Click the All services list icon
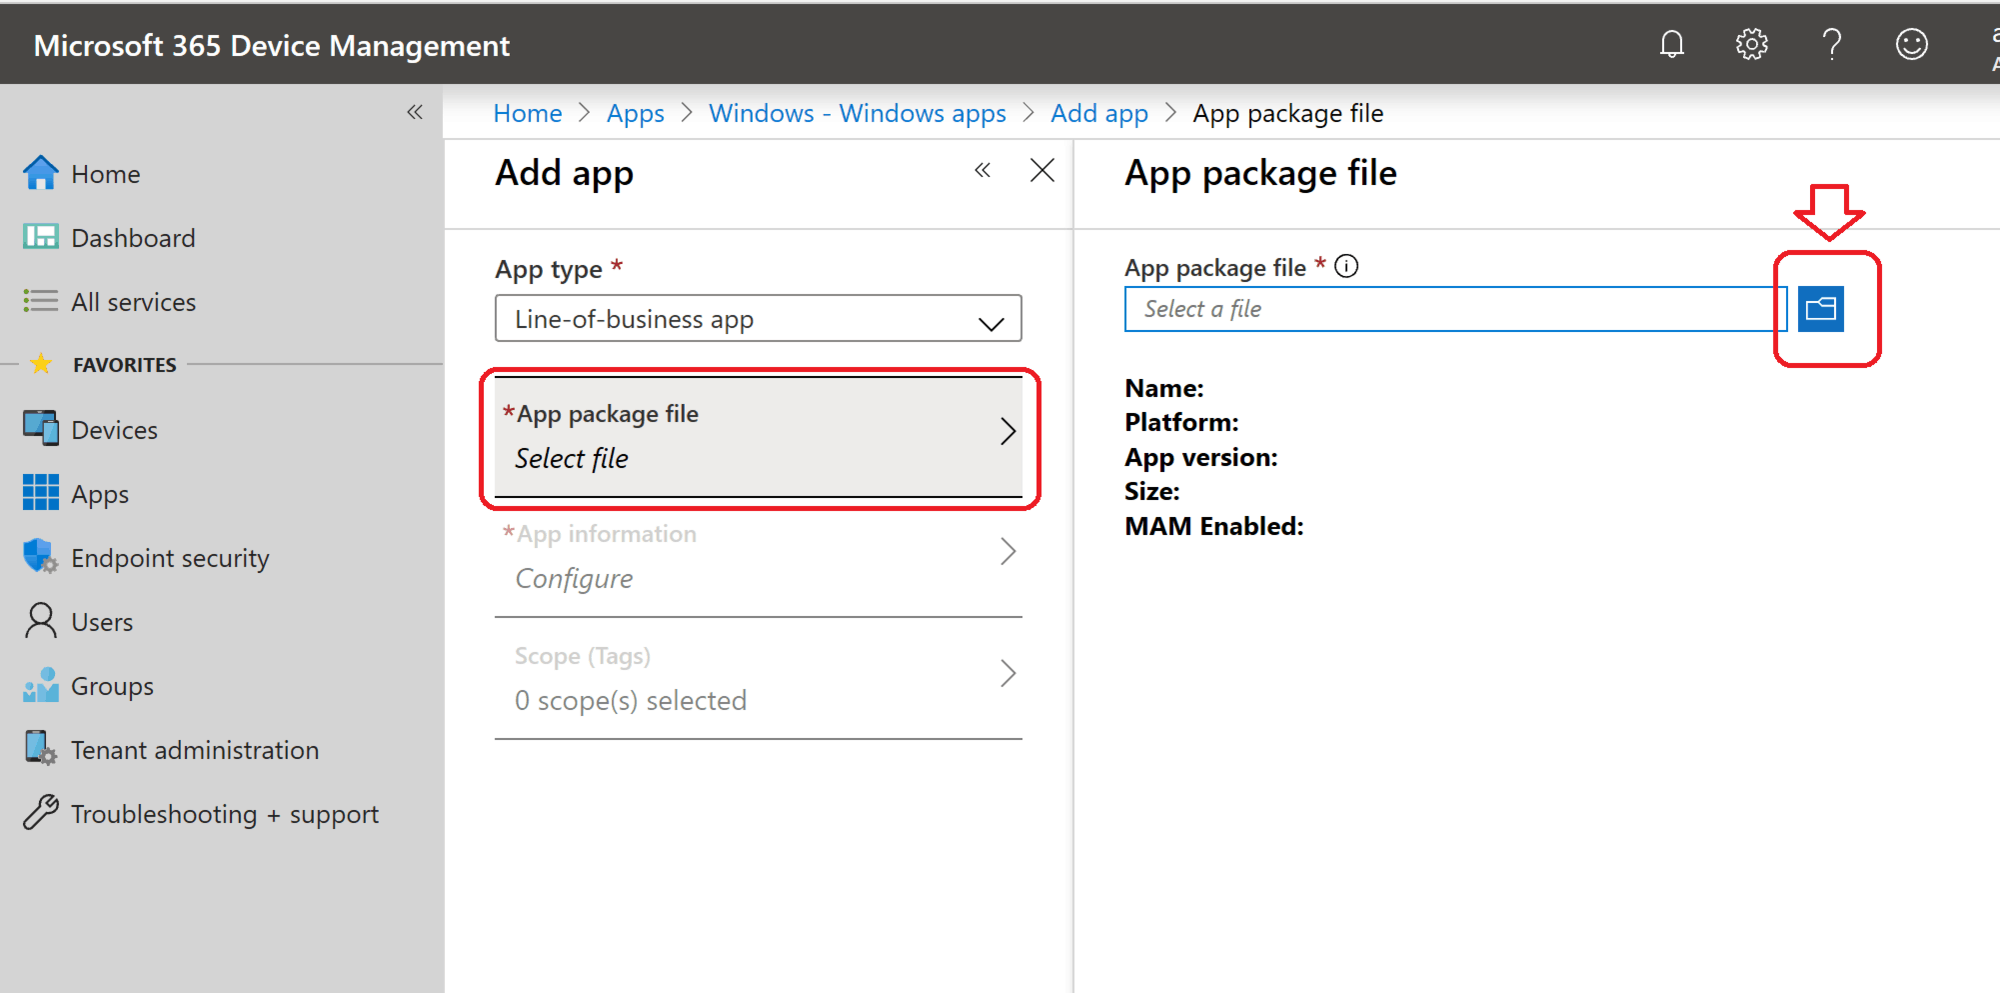The image size is (2000, 993). (41, 301)
